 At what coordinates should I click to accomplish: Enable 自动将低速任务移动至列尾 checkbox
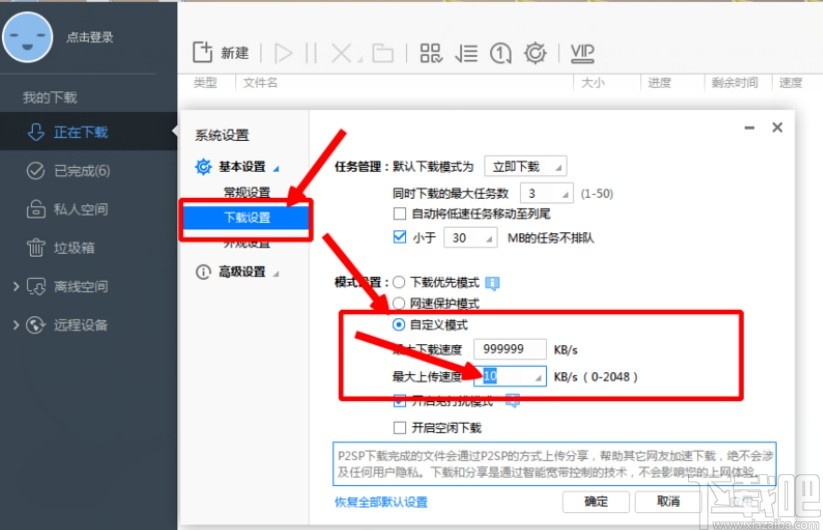point(399,214)
